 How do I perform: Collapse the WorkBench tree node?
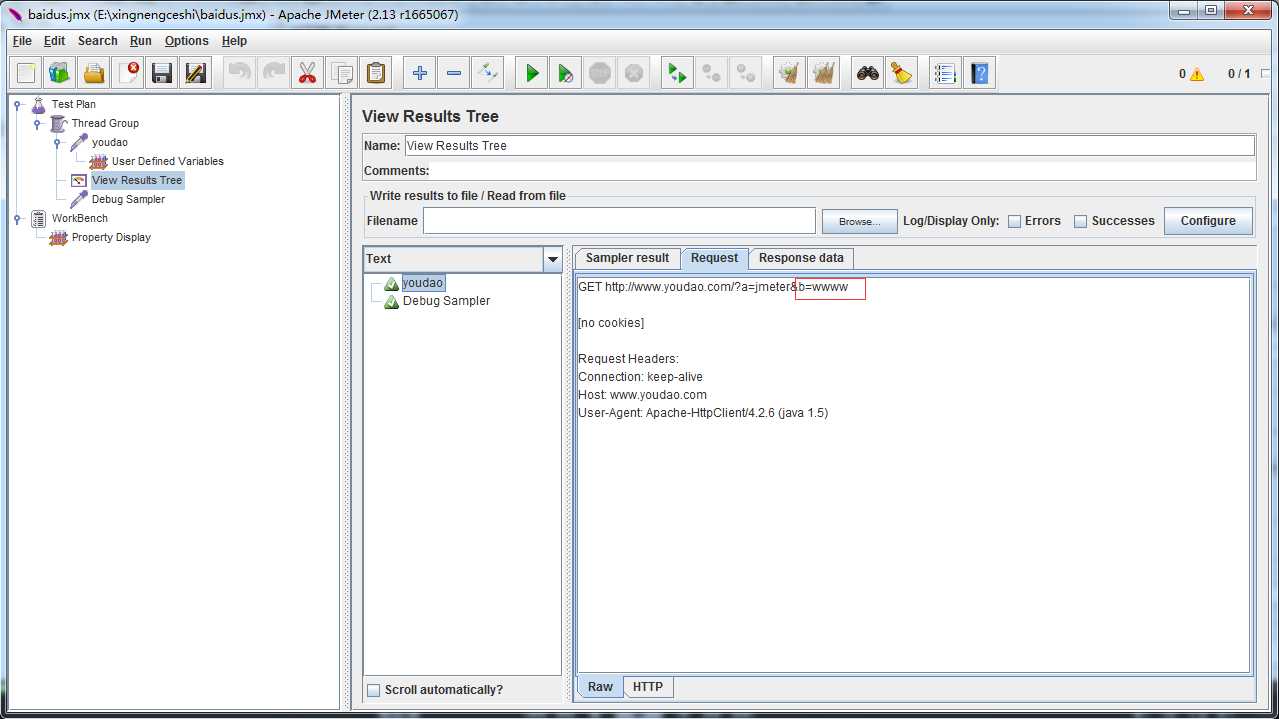pos(17,218)
